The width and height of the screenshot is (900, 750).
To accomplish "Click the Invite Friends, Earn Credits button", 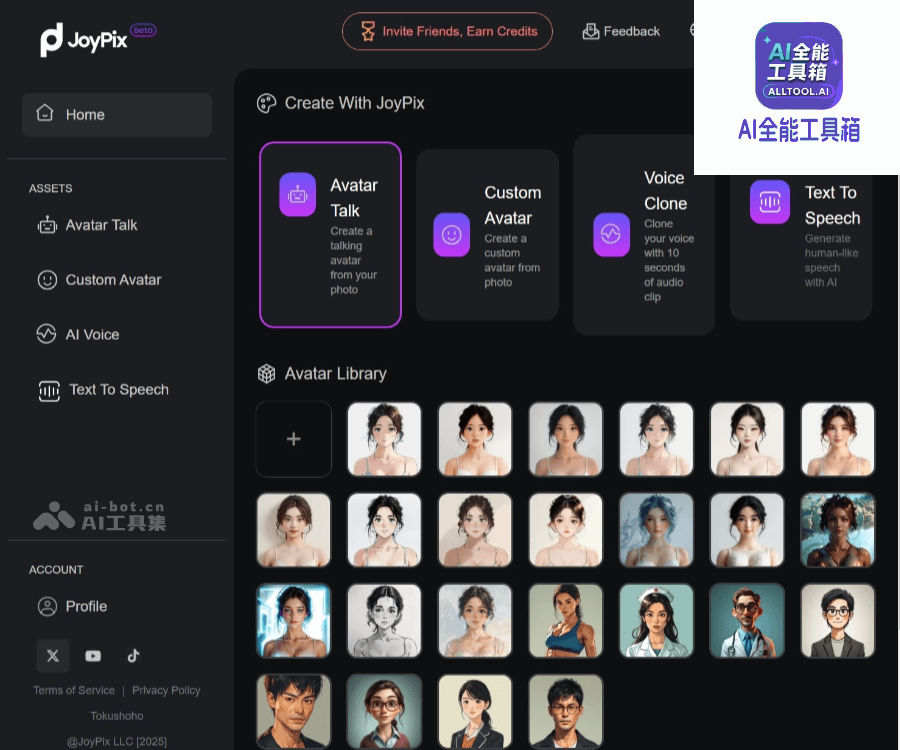I will [447, 31].
